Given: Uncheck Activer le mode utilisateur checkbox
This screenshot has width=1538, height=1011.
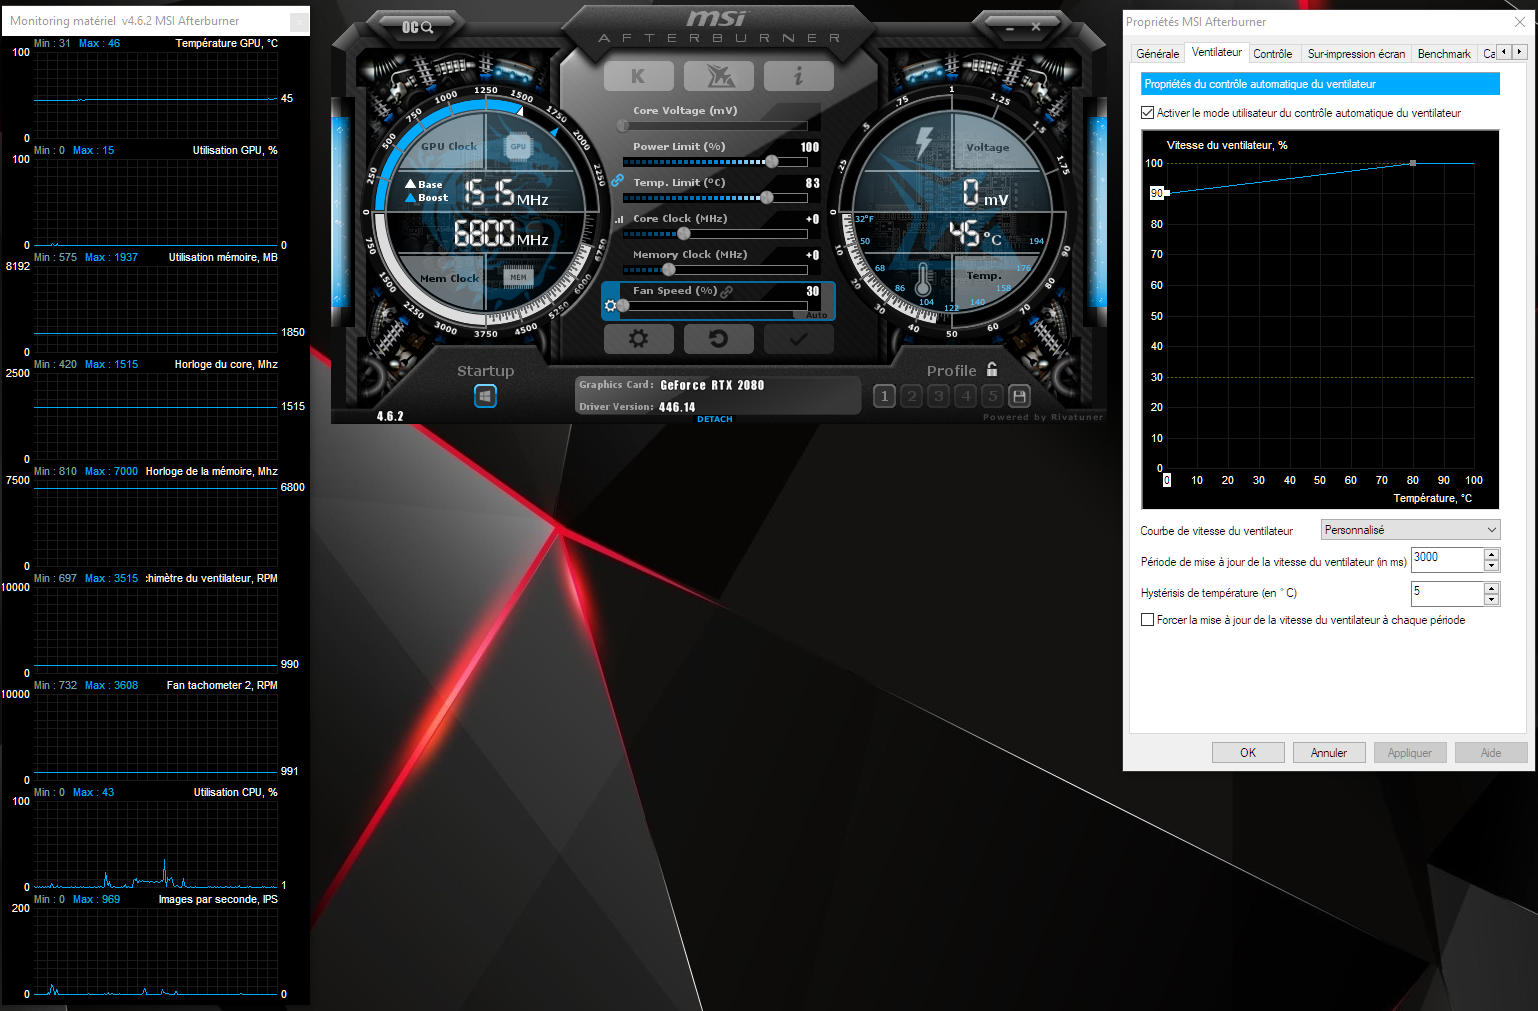Looking at the screenshot, I should coord(1148,113).
